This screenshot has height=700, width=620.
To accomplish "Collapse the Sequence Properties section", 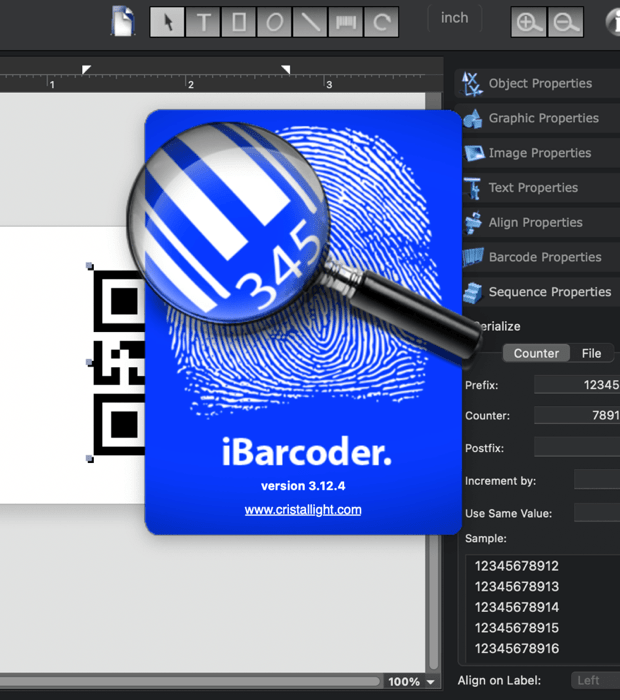I will pos(540,292).
